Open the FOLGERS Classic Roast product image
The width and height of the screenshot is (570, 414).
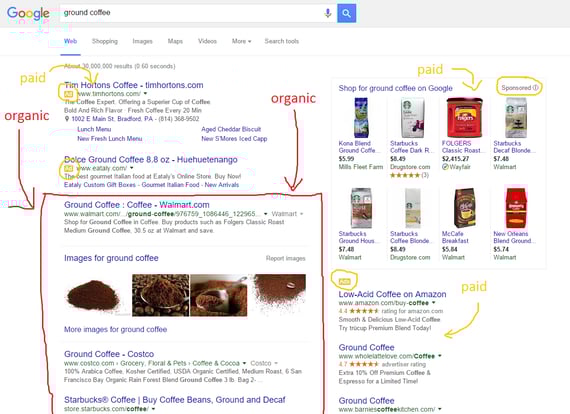464,117
